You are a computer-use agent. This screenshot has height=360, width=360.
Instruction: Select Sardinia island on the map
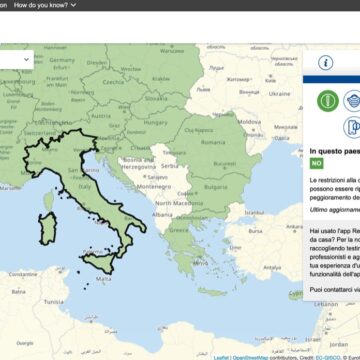click(47, 229)
